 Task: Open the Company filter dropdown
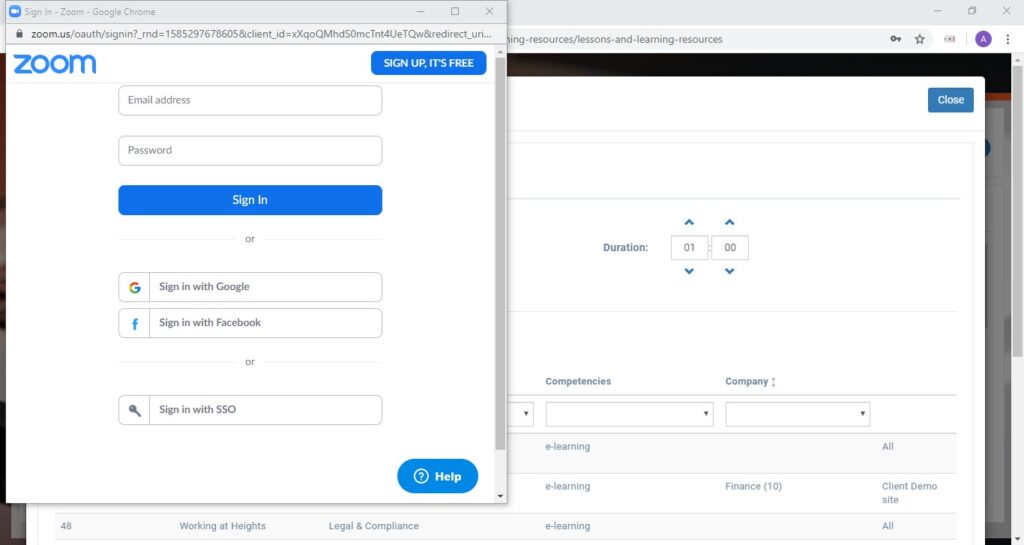[x=797, y=414]
